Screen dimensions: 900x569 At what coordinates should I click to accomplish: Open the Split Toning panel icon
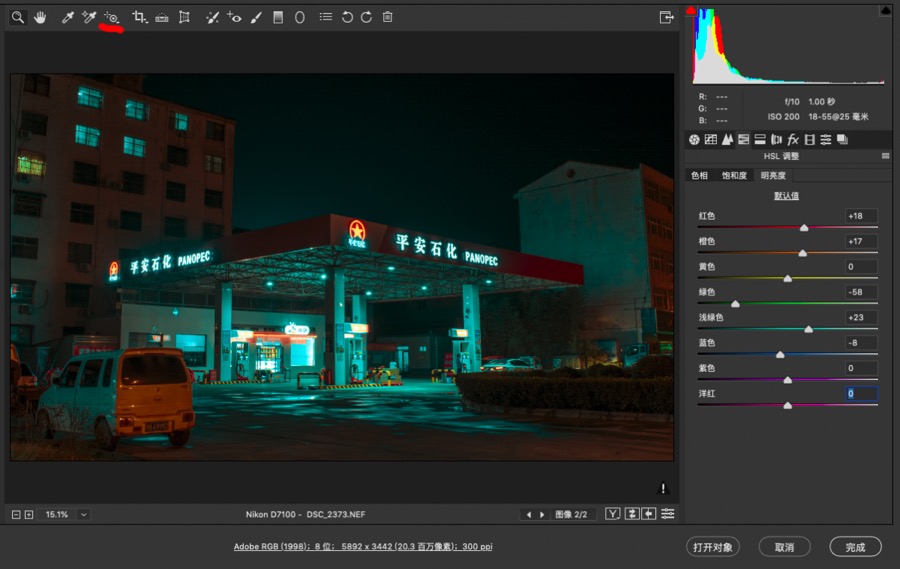(760, 139)
